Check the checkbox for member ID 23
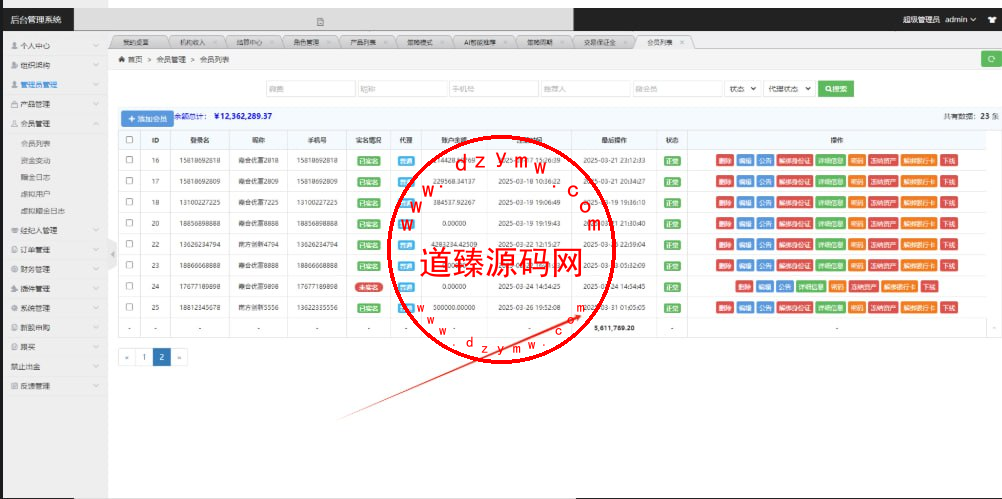The width and height of the screenshot is (1002, 499). (130, 265)
